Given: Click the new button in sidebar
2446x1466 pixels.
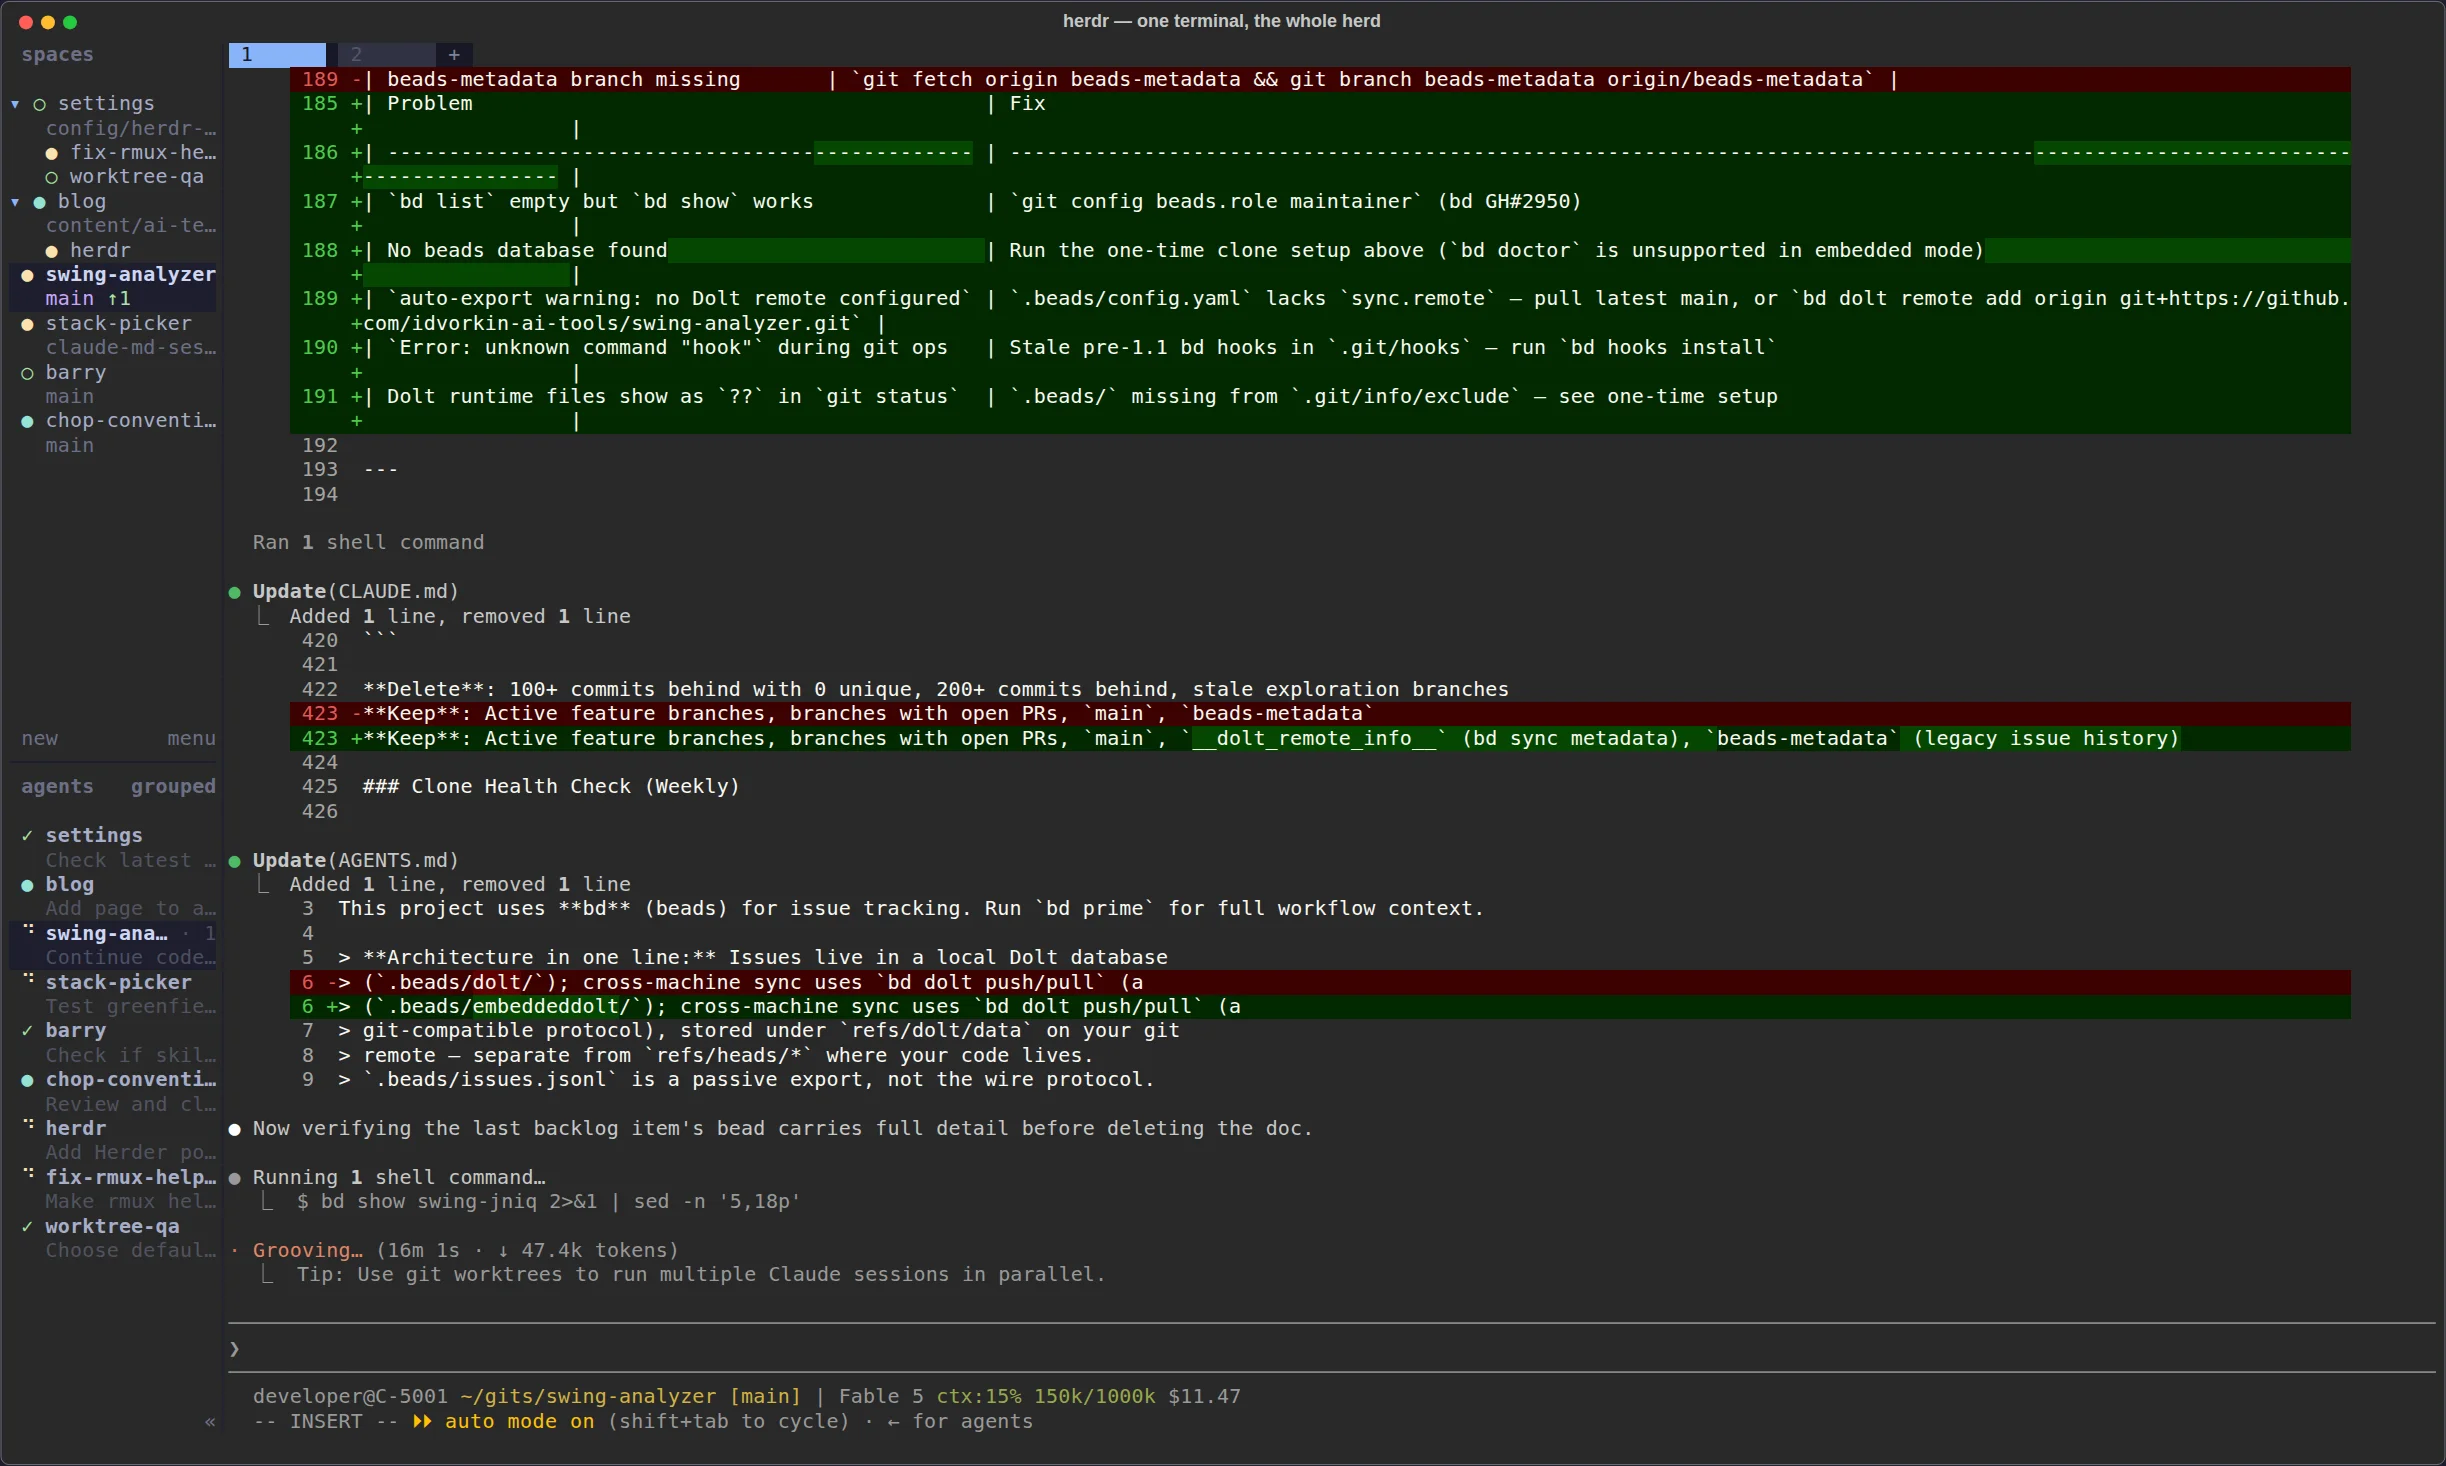Looking at the screenshot, I should [40, 739].
